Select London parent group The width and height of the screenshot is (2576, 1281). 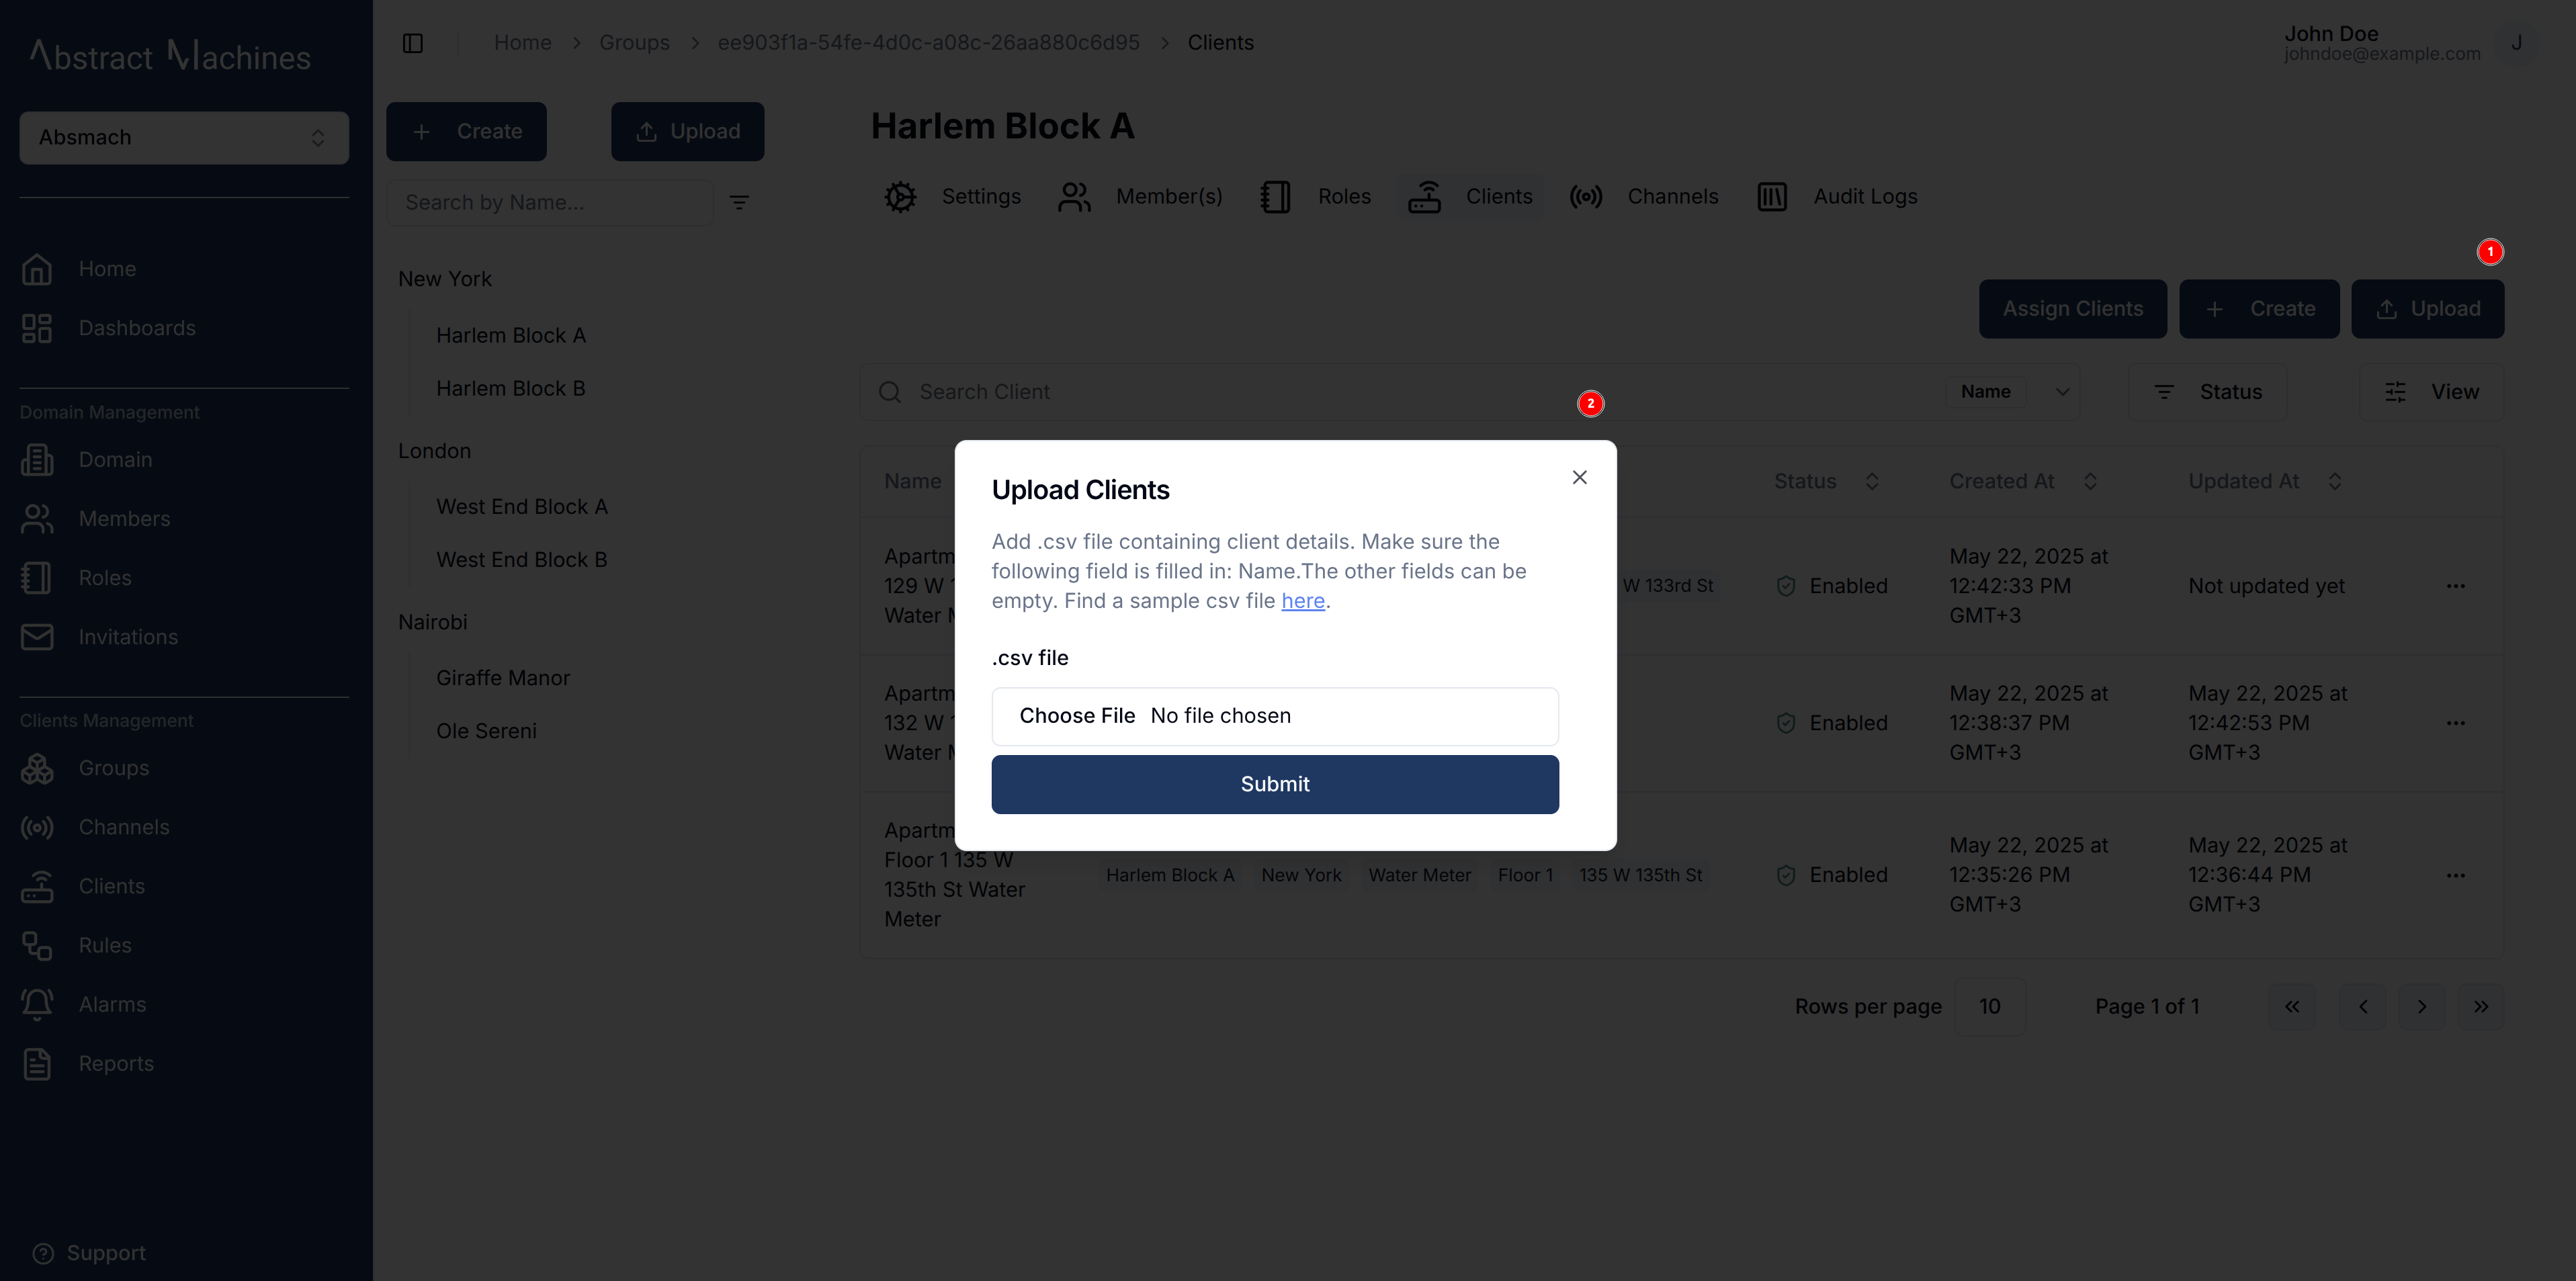coord(435,451)
